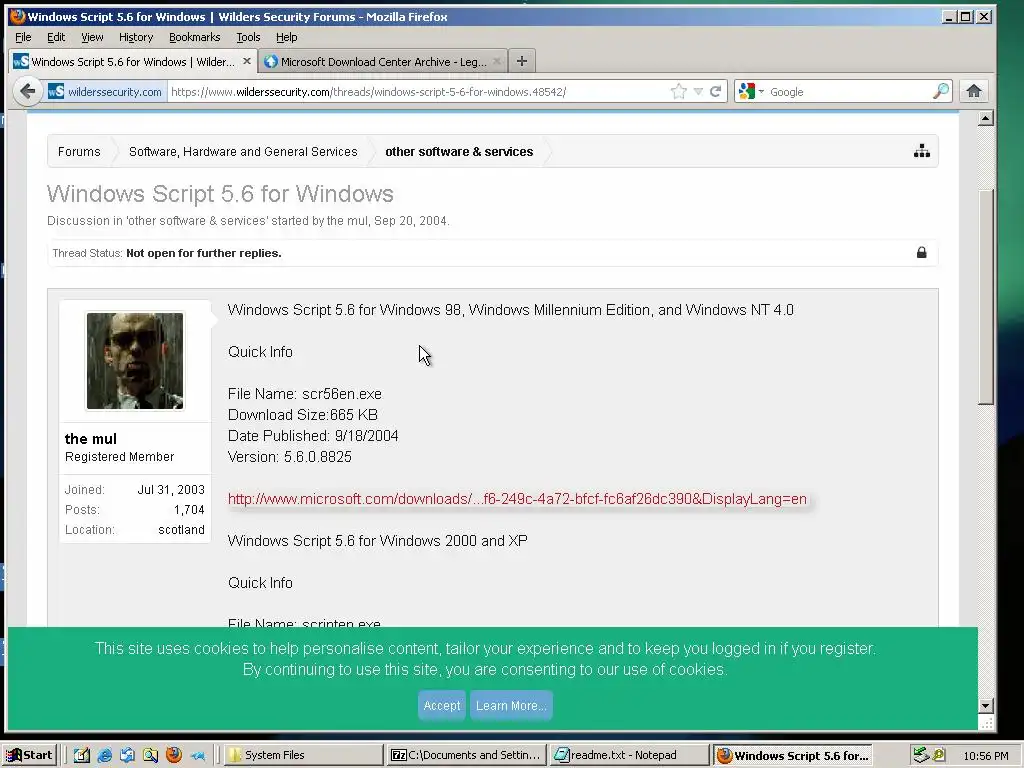Close the Windows Script 5.6 tab
This screenshot has height=768, width=1024.
tap(247, 61)
